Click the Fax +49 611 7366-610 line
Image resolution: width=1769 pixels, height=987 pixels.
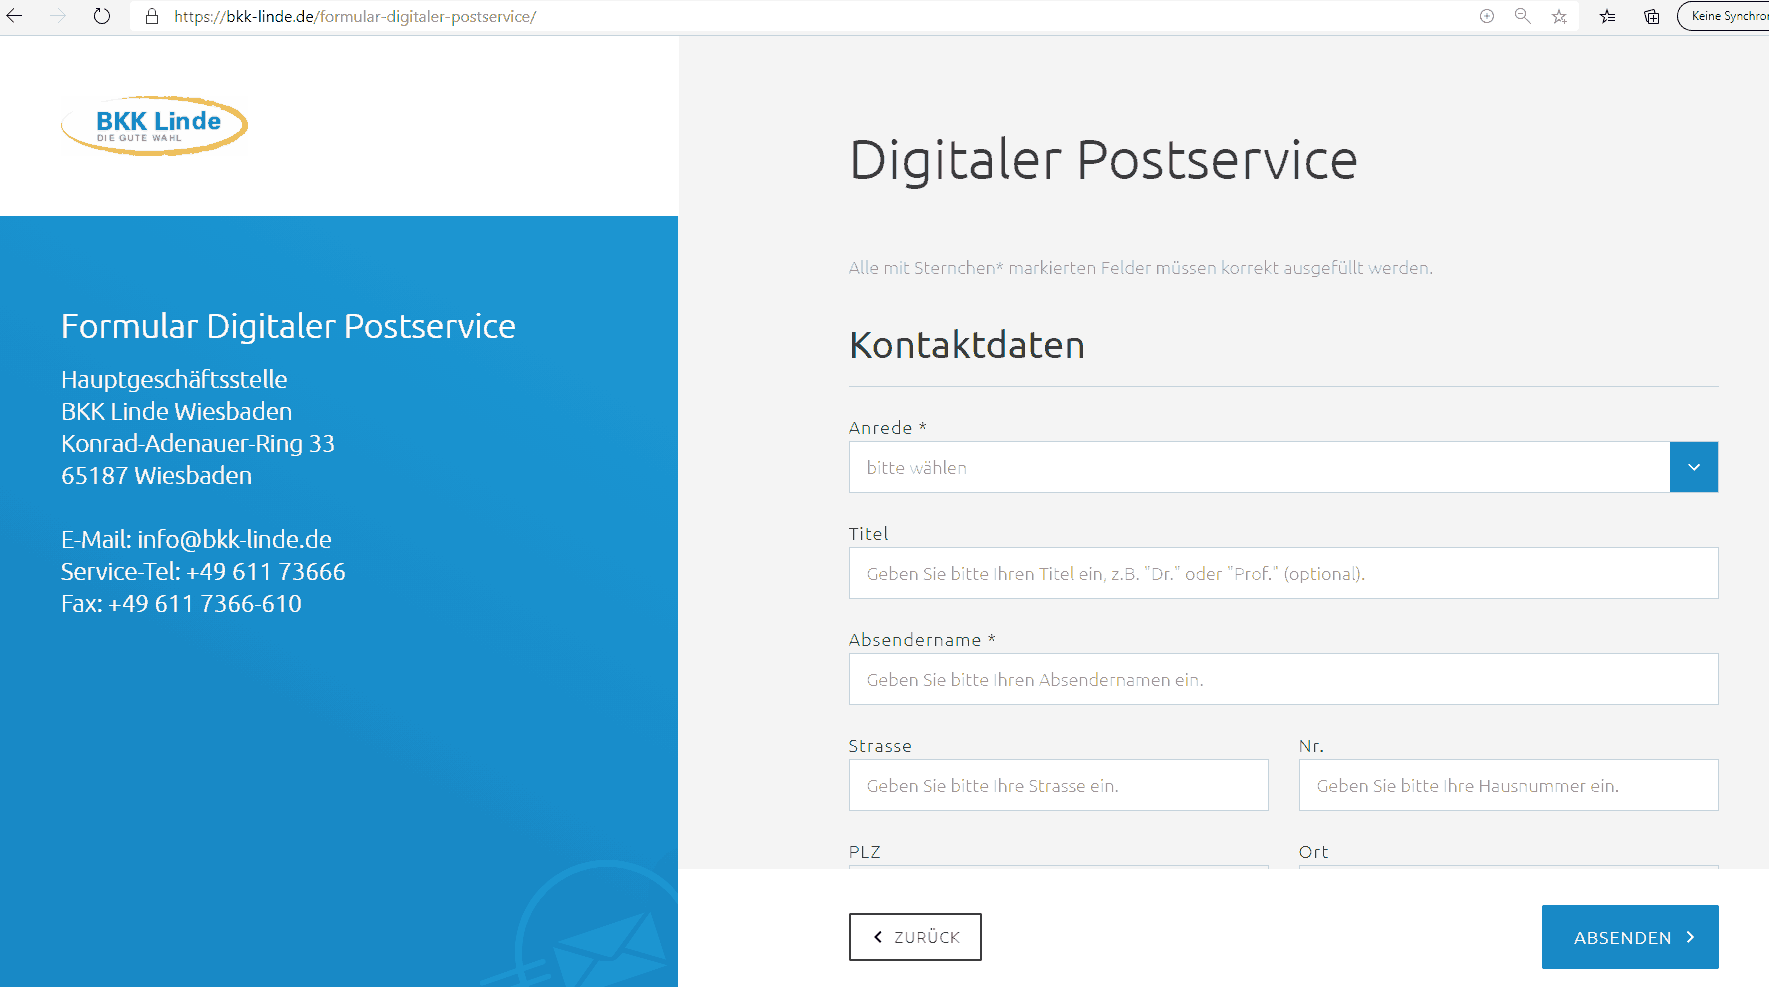coord(181,604)
